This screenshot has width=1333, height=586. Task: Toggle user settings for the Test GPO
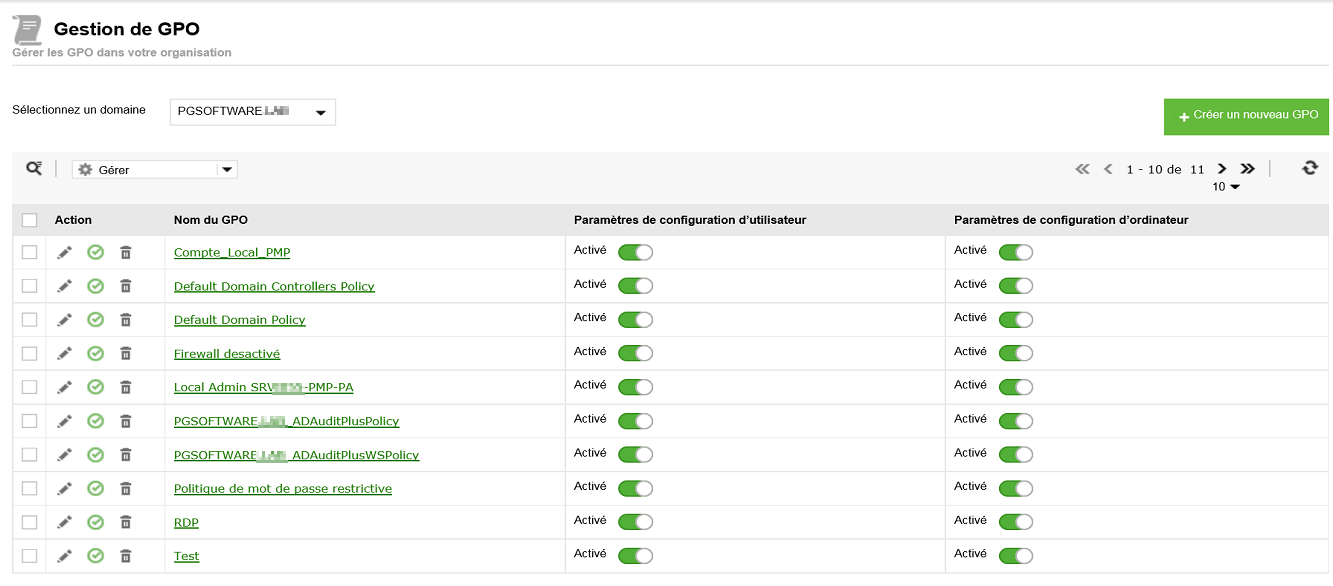click(635, 556)
